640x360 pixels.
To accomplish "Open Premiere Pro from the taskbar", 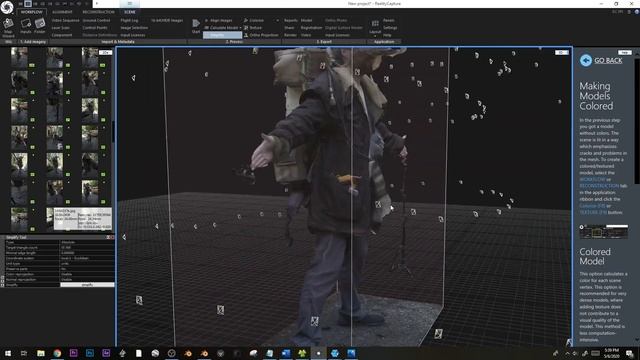I will 73,353.
